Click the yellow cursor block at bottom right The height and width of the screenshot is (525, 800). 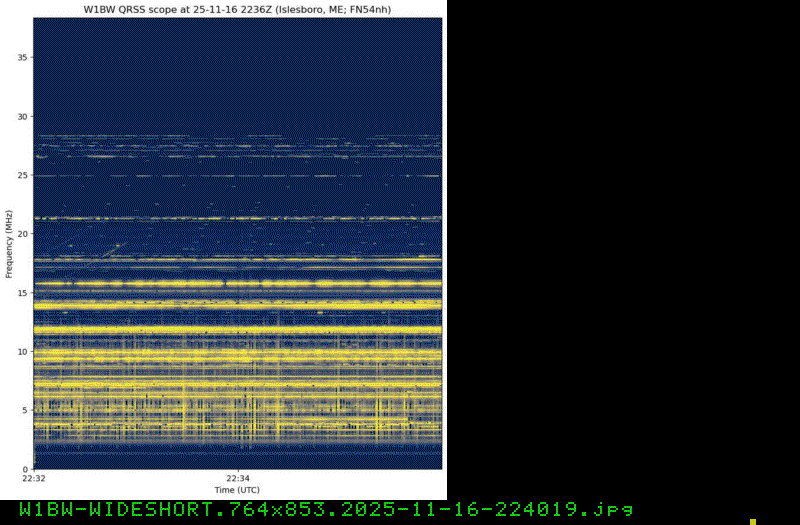click(754, 509)
